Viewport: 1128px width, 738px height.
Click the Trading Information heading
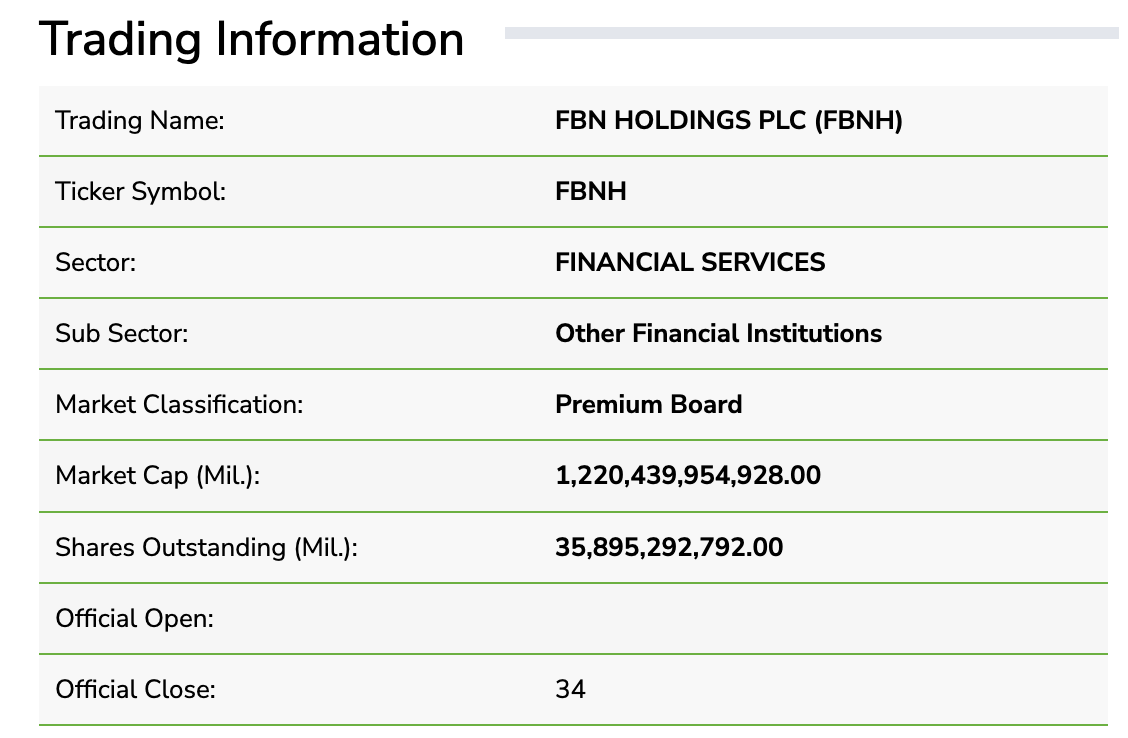pyautogui.click(x=251, y=40)
